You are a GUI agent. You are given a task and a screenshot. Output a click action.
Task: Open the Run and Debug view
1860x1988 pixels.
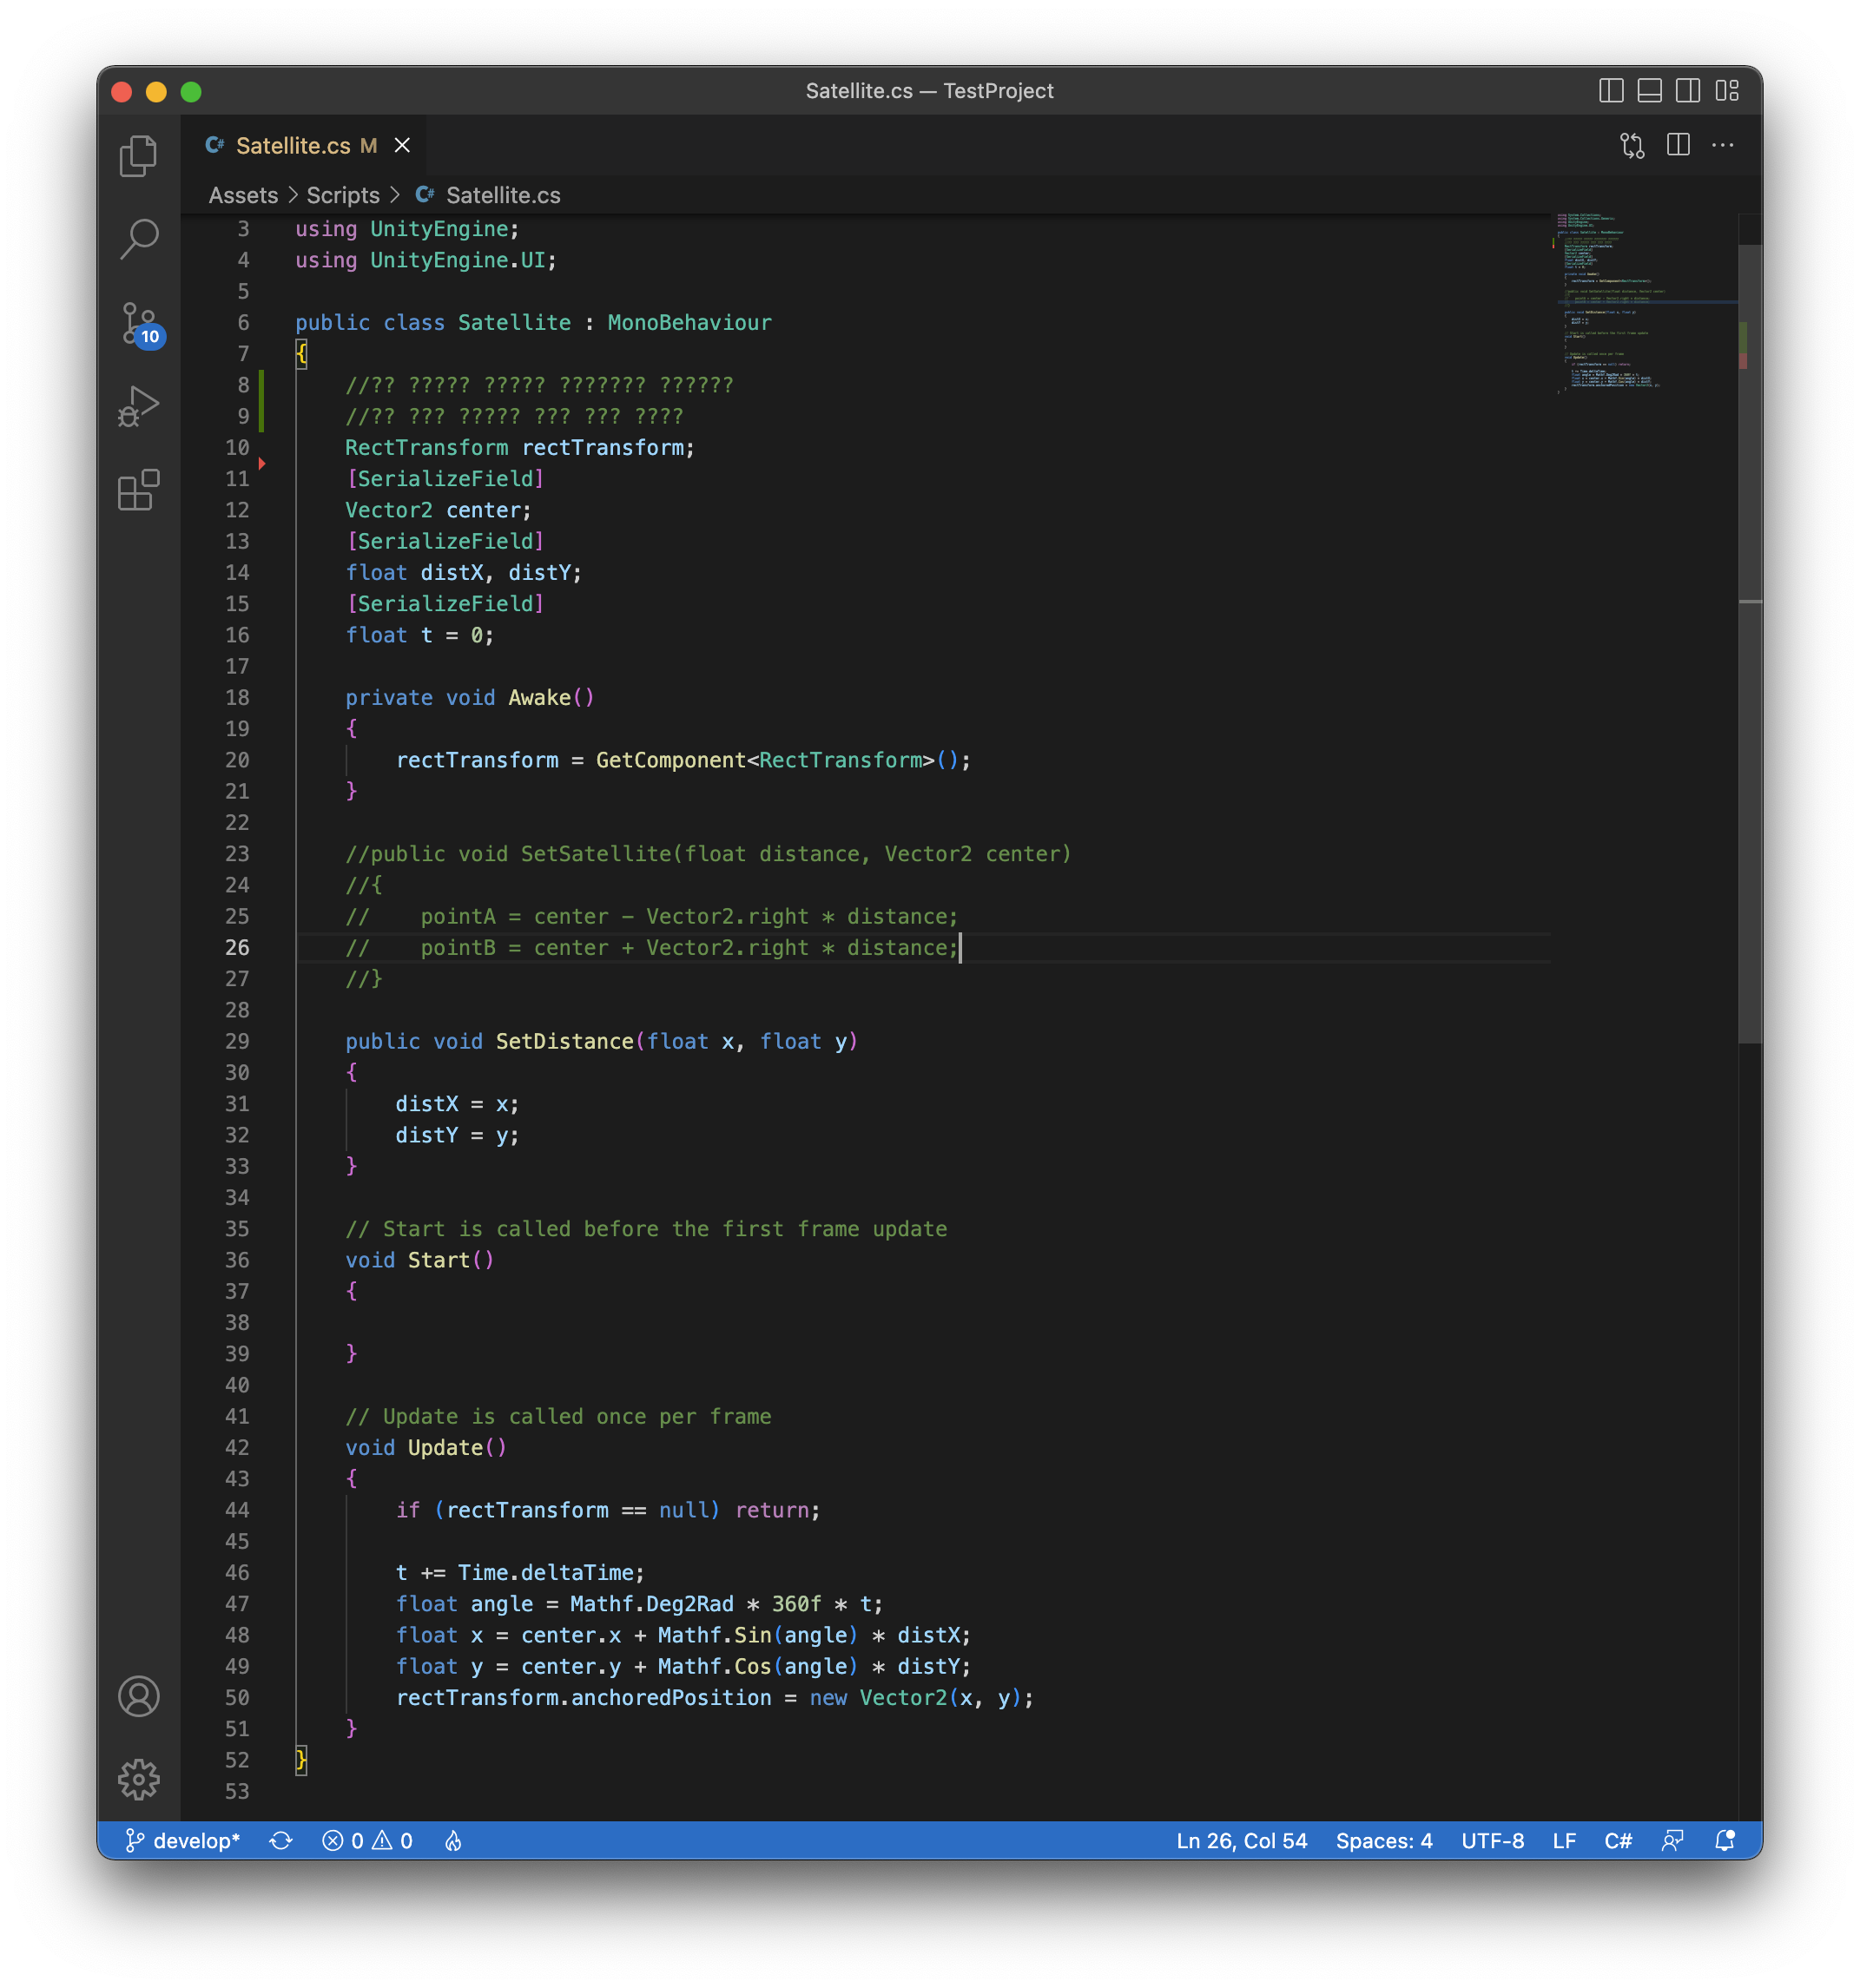click(x=138, y=406)
